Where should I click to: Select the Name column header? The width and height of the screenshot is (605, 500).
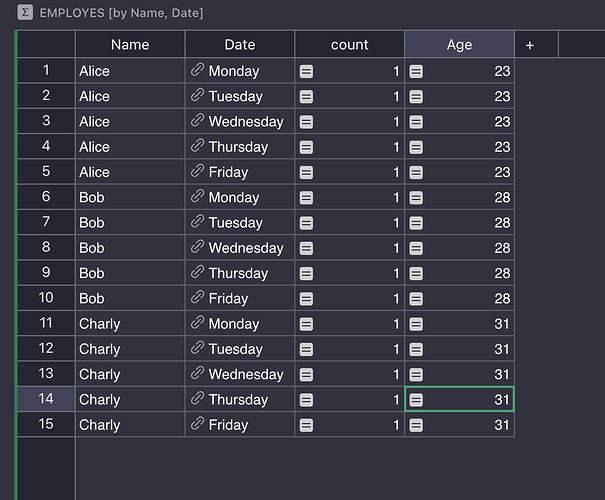pos(130,45)
